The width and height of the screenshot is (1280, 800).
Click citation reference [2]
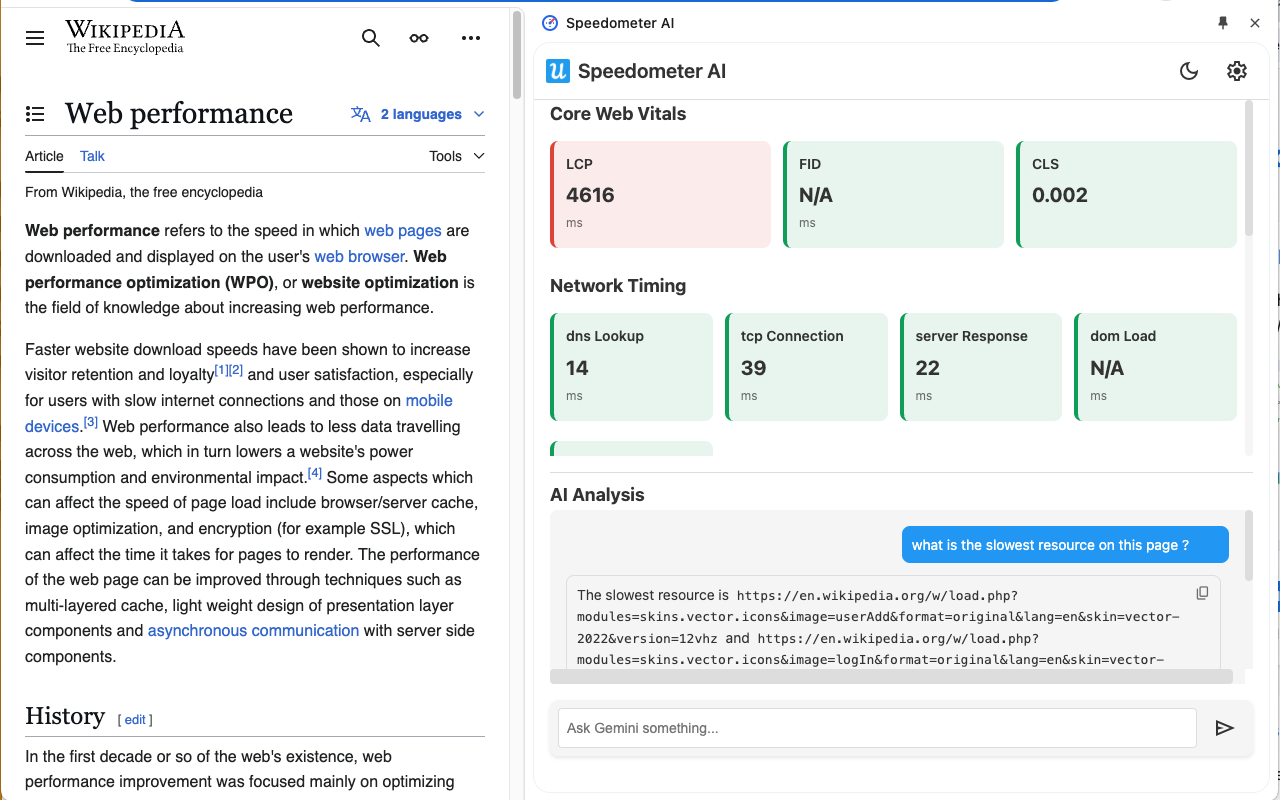click(x=236, y=370)
